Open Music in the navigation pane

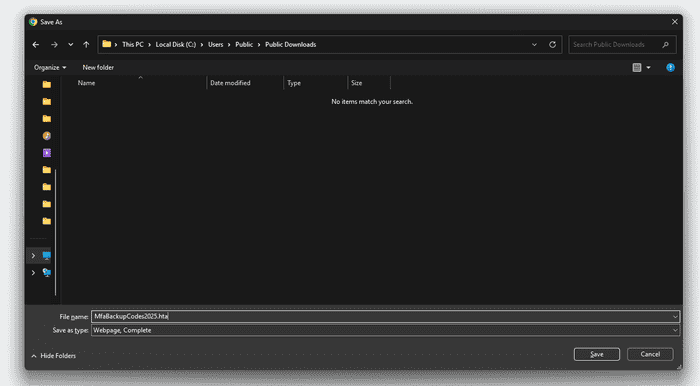tap(46, 136)
